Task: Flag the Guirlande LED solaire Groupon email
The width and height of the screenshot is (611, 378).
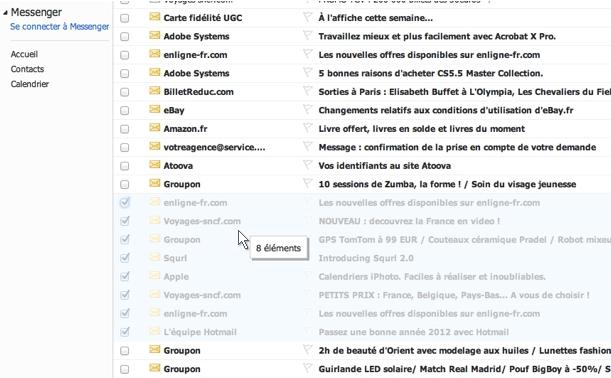Action: (307, 368)
